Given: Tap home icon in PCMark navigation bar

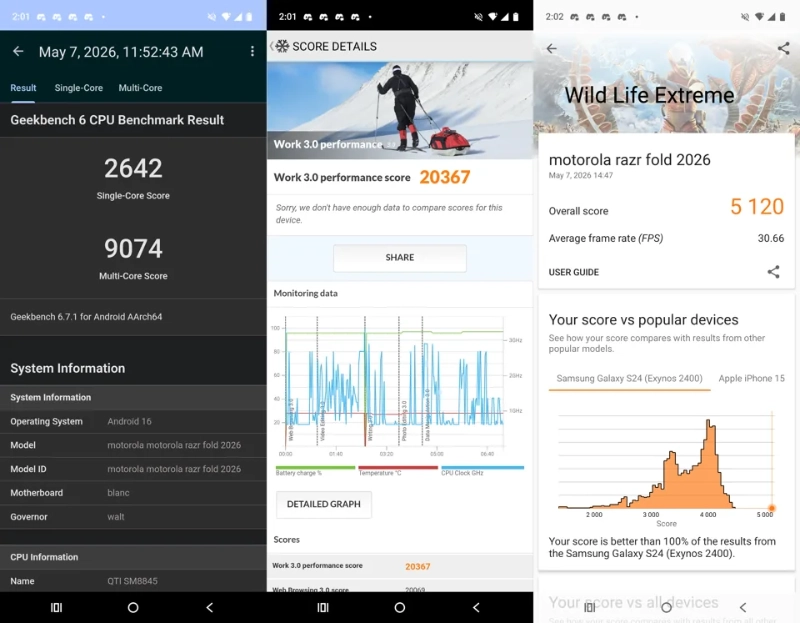Looking at the screenshot, I should tap(400, 607).
